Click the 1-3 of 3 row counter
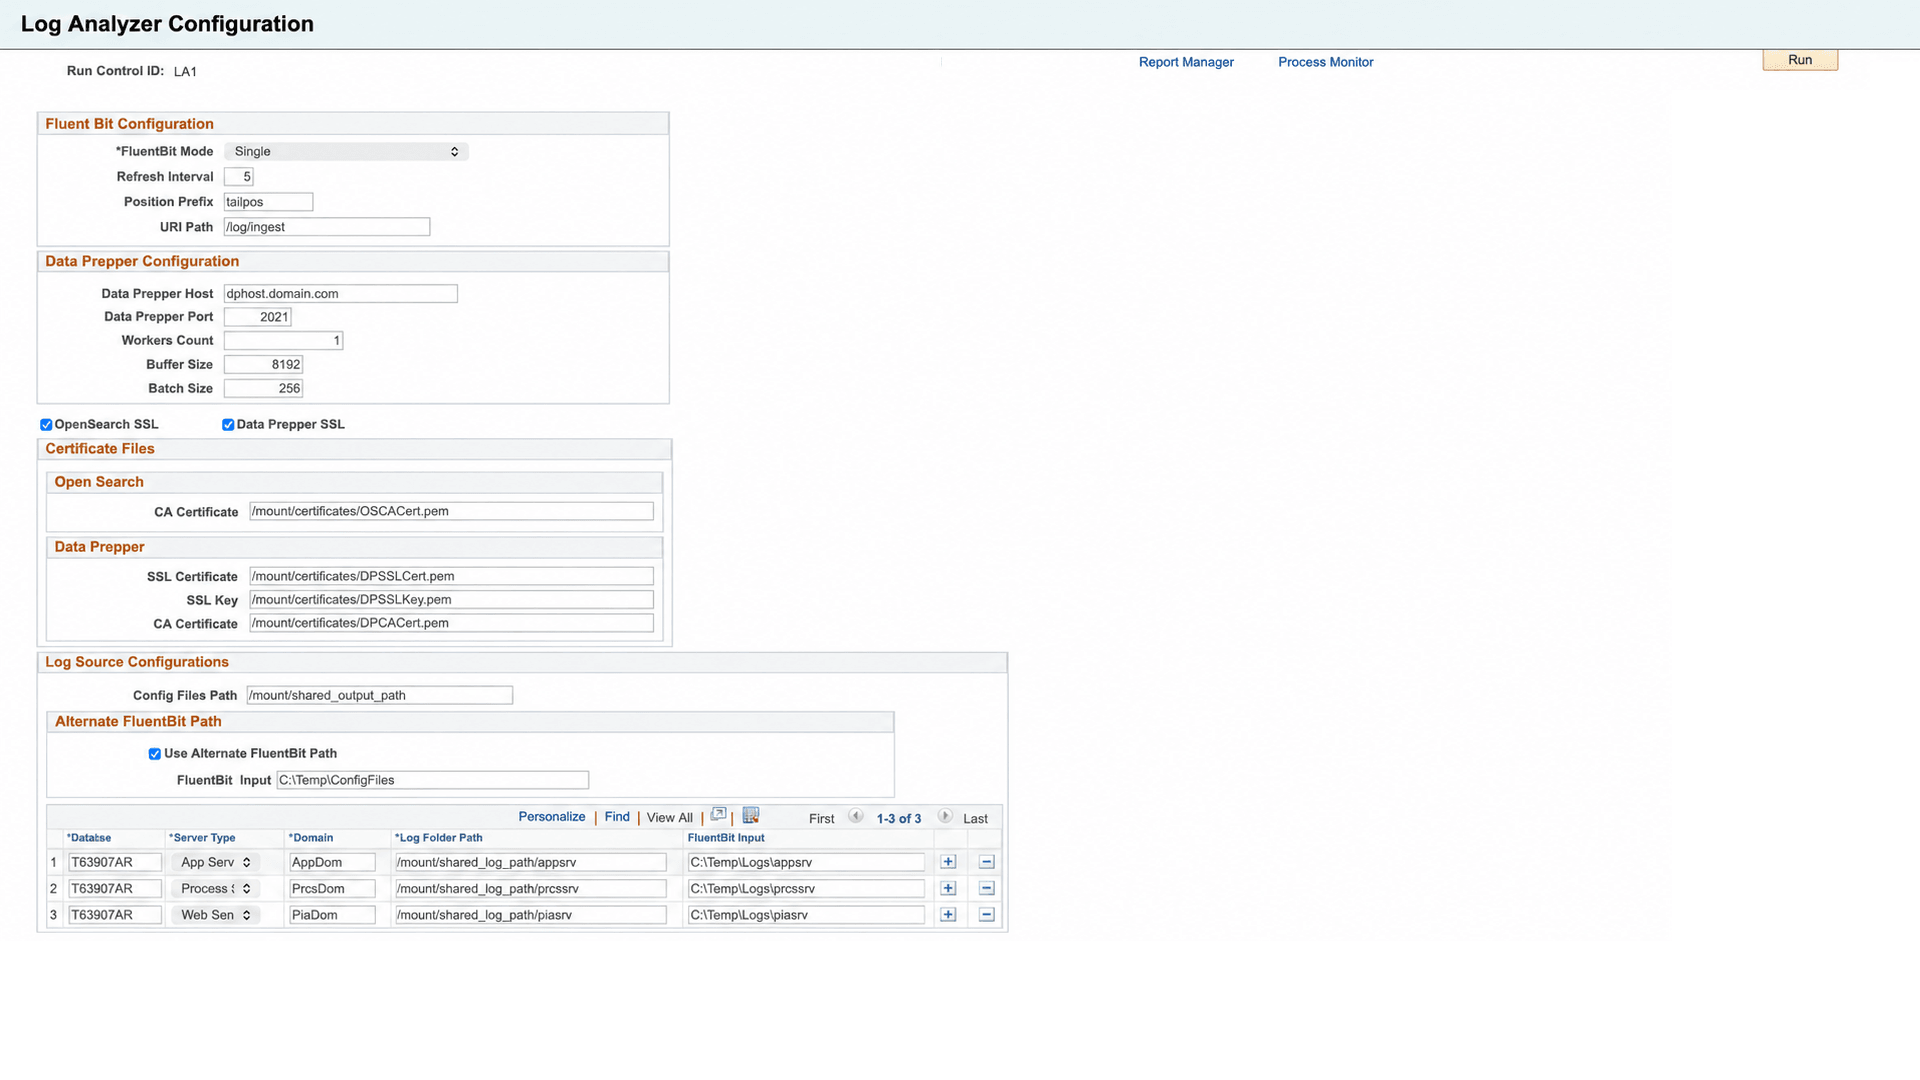Image resolution: width=1920 pixels, height=1080 pixels. pyautogui.click(x=899, y=819)
